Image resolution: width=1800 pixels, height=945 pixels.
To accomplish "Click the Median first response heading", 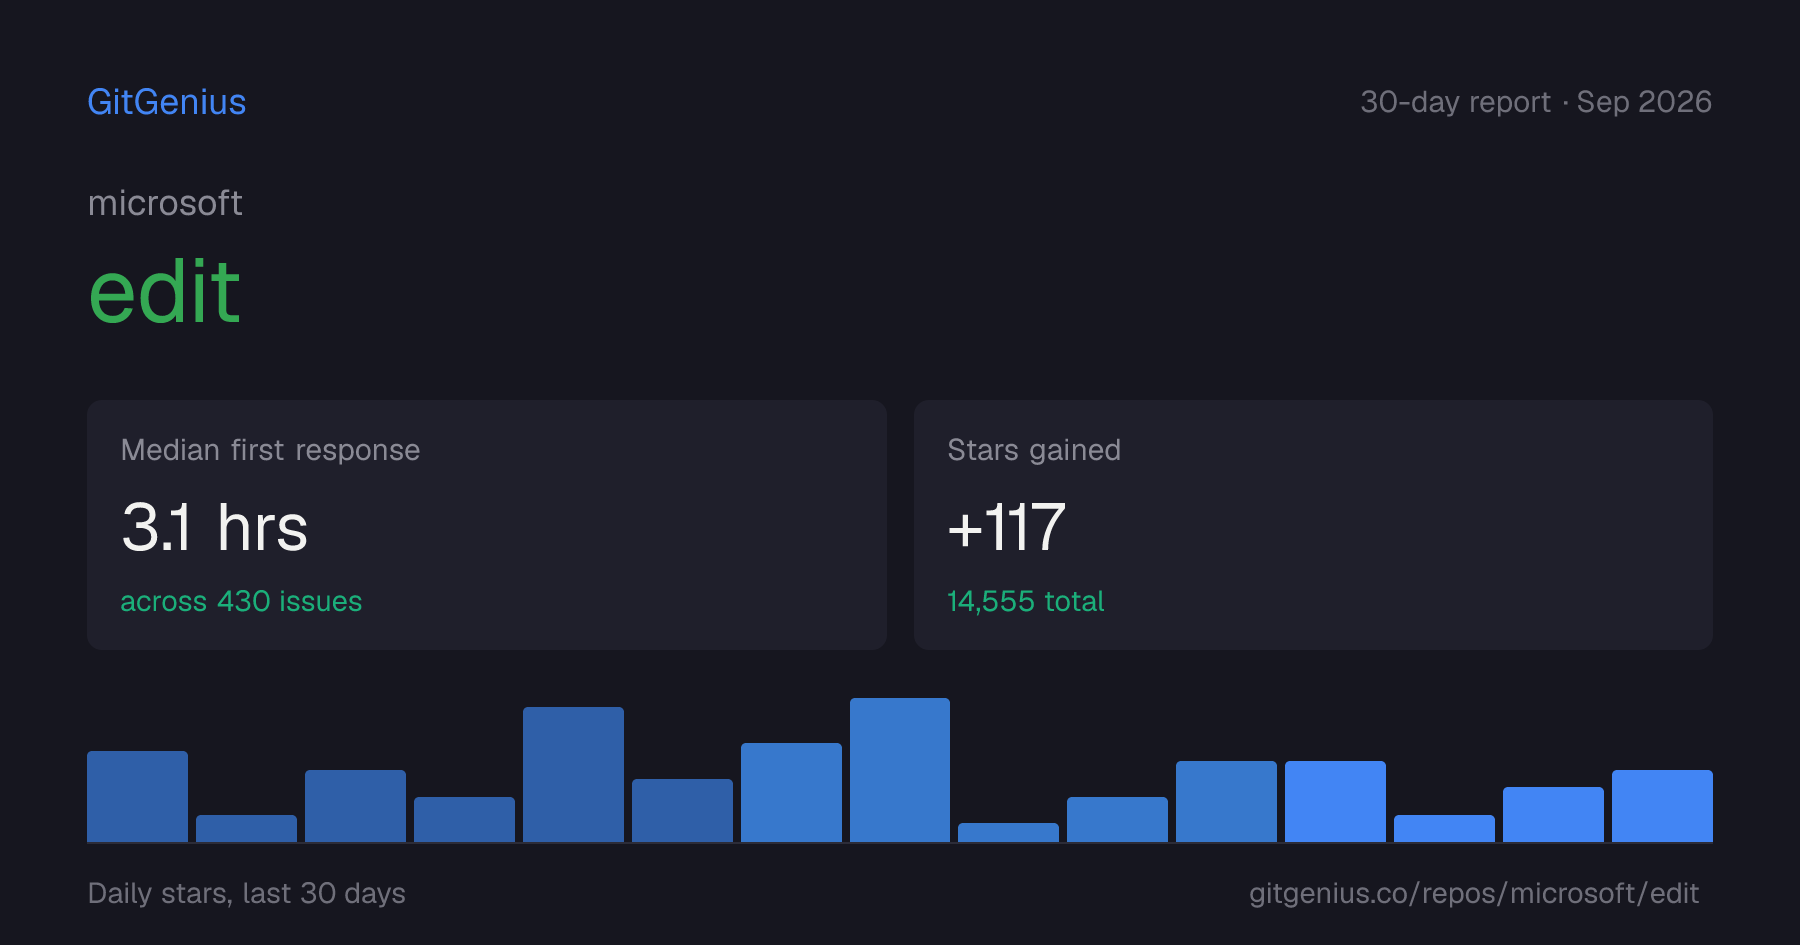I will (270, 450).
